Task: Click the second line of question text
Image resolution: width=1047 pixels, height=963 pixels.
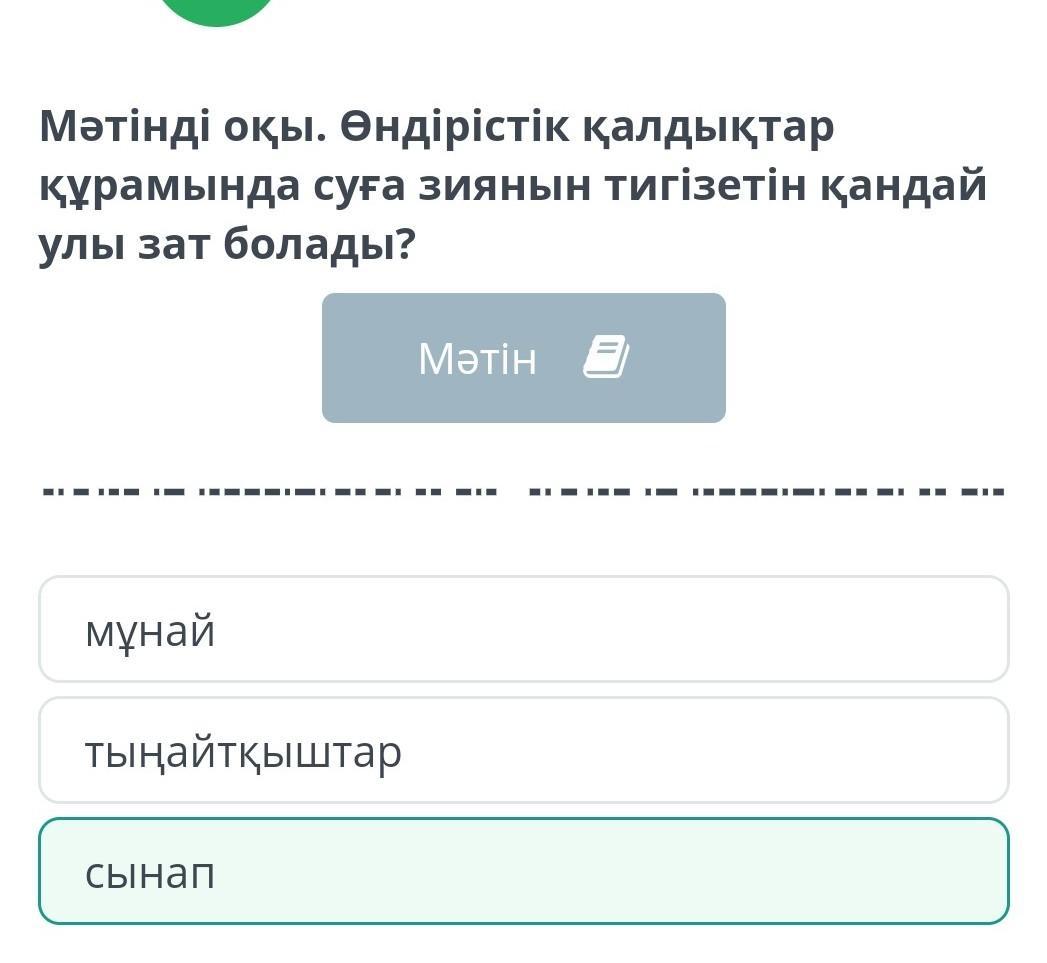Action: click(x=512, y=185)
